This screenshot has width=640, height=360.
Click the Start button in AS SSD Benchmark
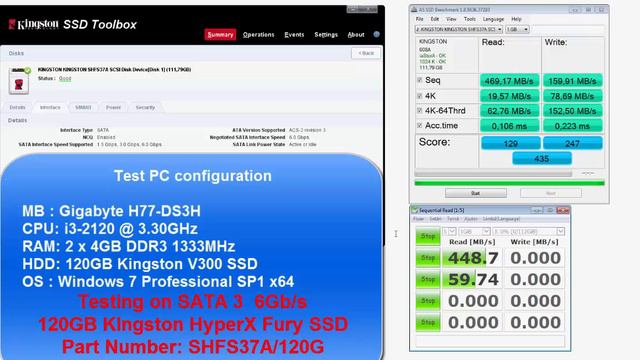tap(476, 193)
